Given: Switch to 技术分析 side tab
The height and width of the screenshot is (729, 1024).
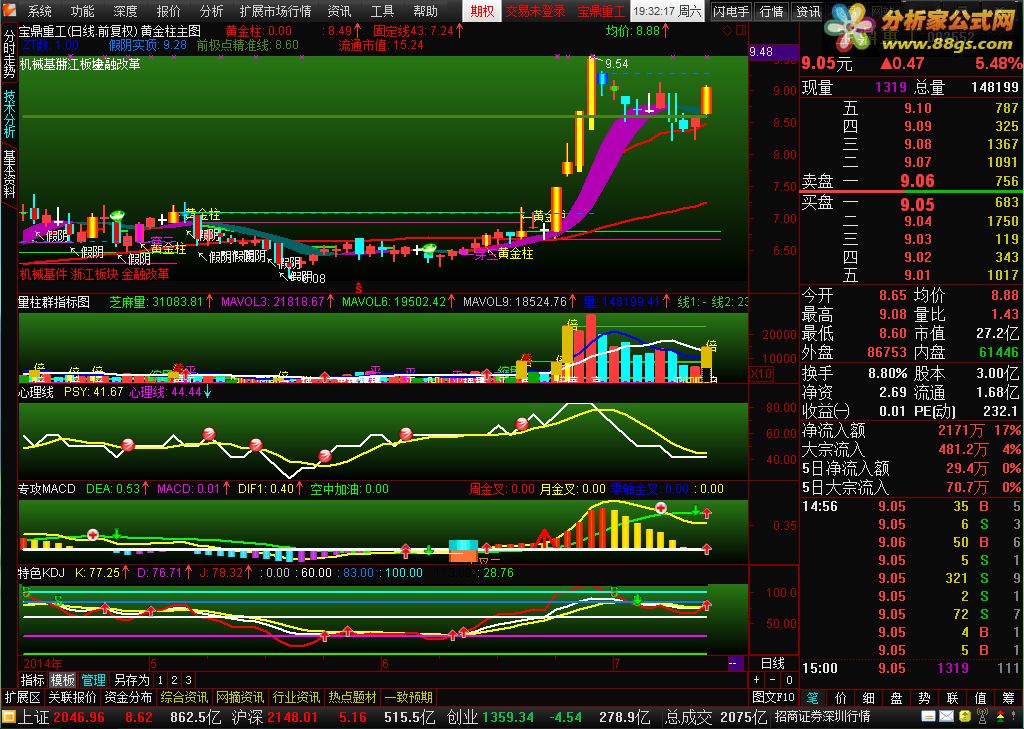Looking at the screenshot, I should tap(9, 112).
